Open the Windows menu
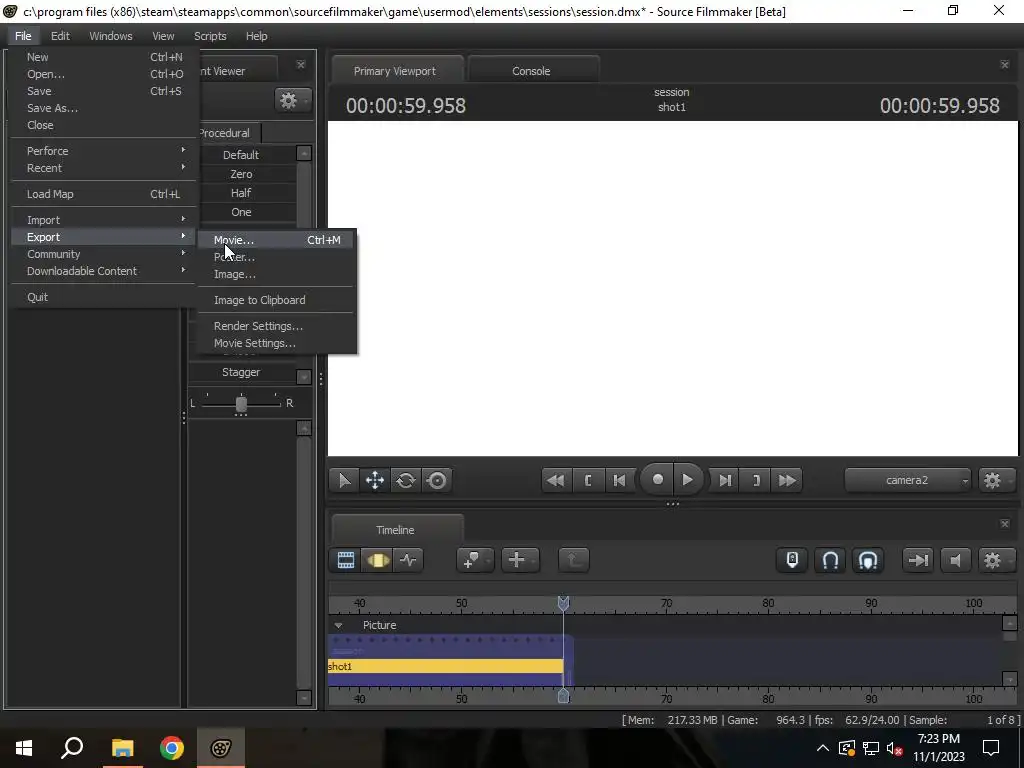The height and width of the screenshot is (768, 1024). point(110,36)
